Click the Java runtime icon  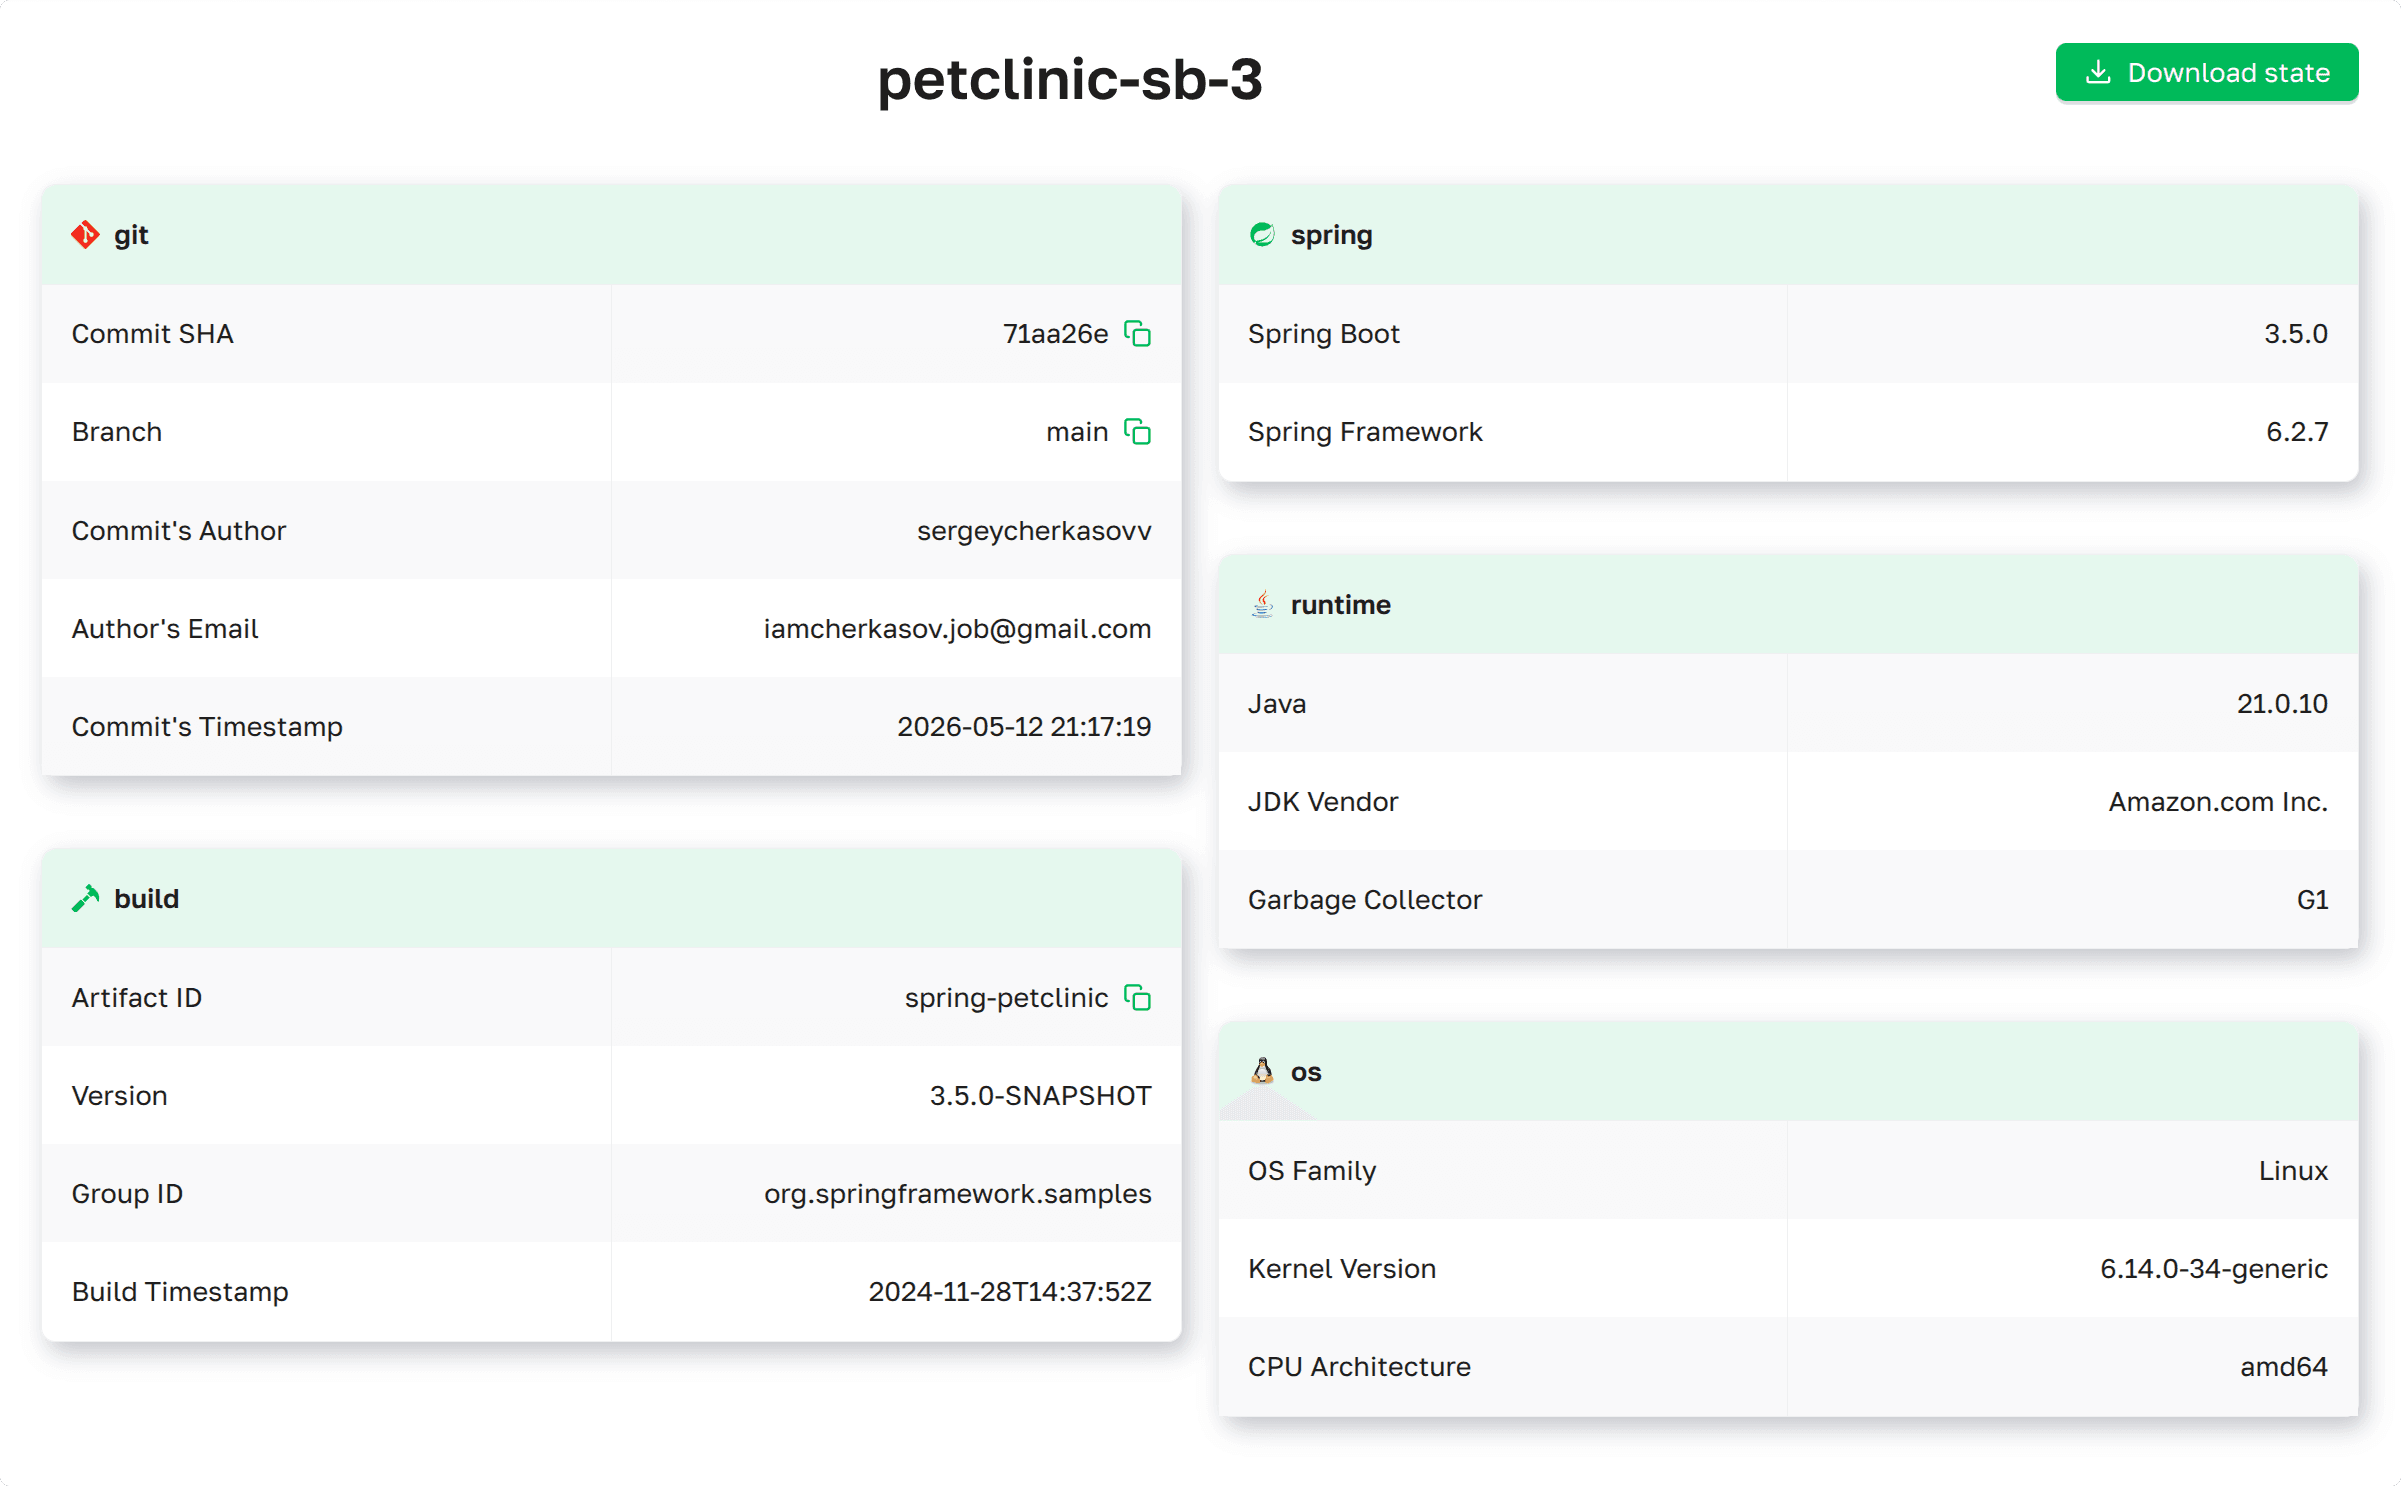1262,604
